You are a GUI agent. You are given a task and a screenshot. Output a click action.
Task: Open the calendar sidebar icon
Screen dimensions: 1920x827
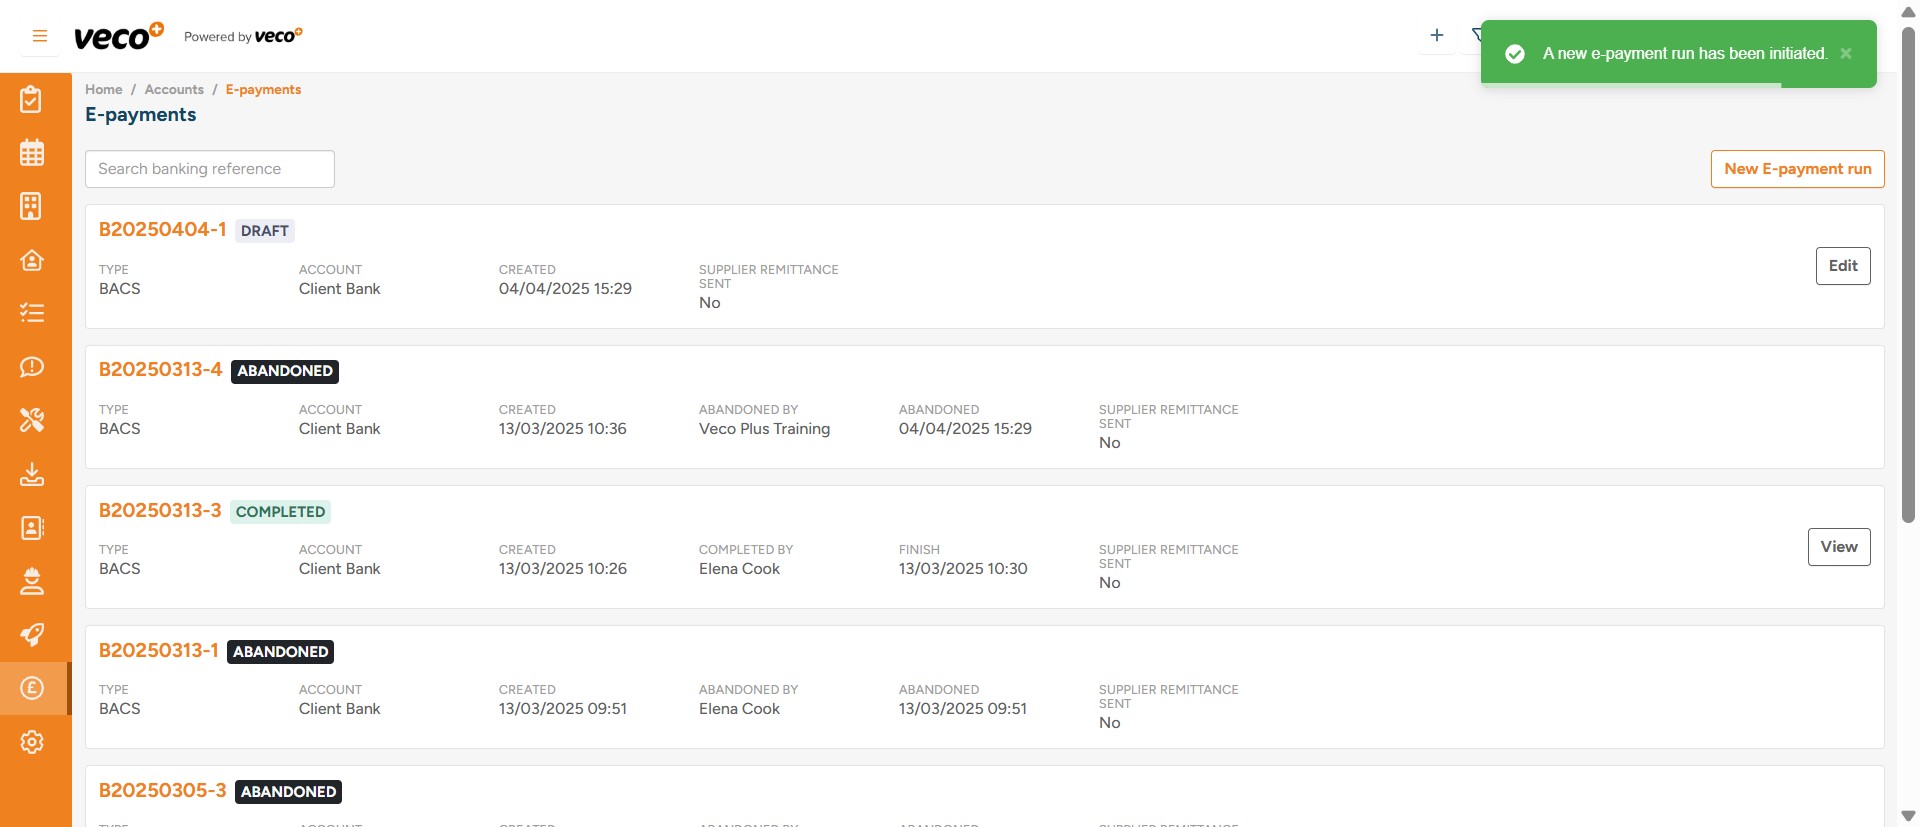pos(32,153)
